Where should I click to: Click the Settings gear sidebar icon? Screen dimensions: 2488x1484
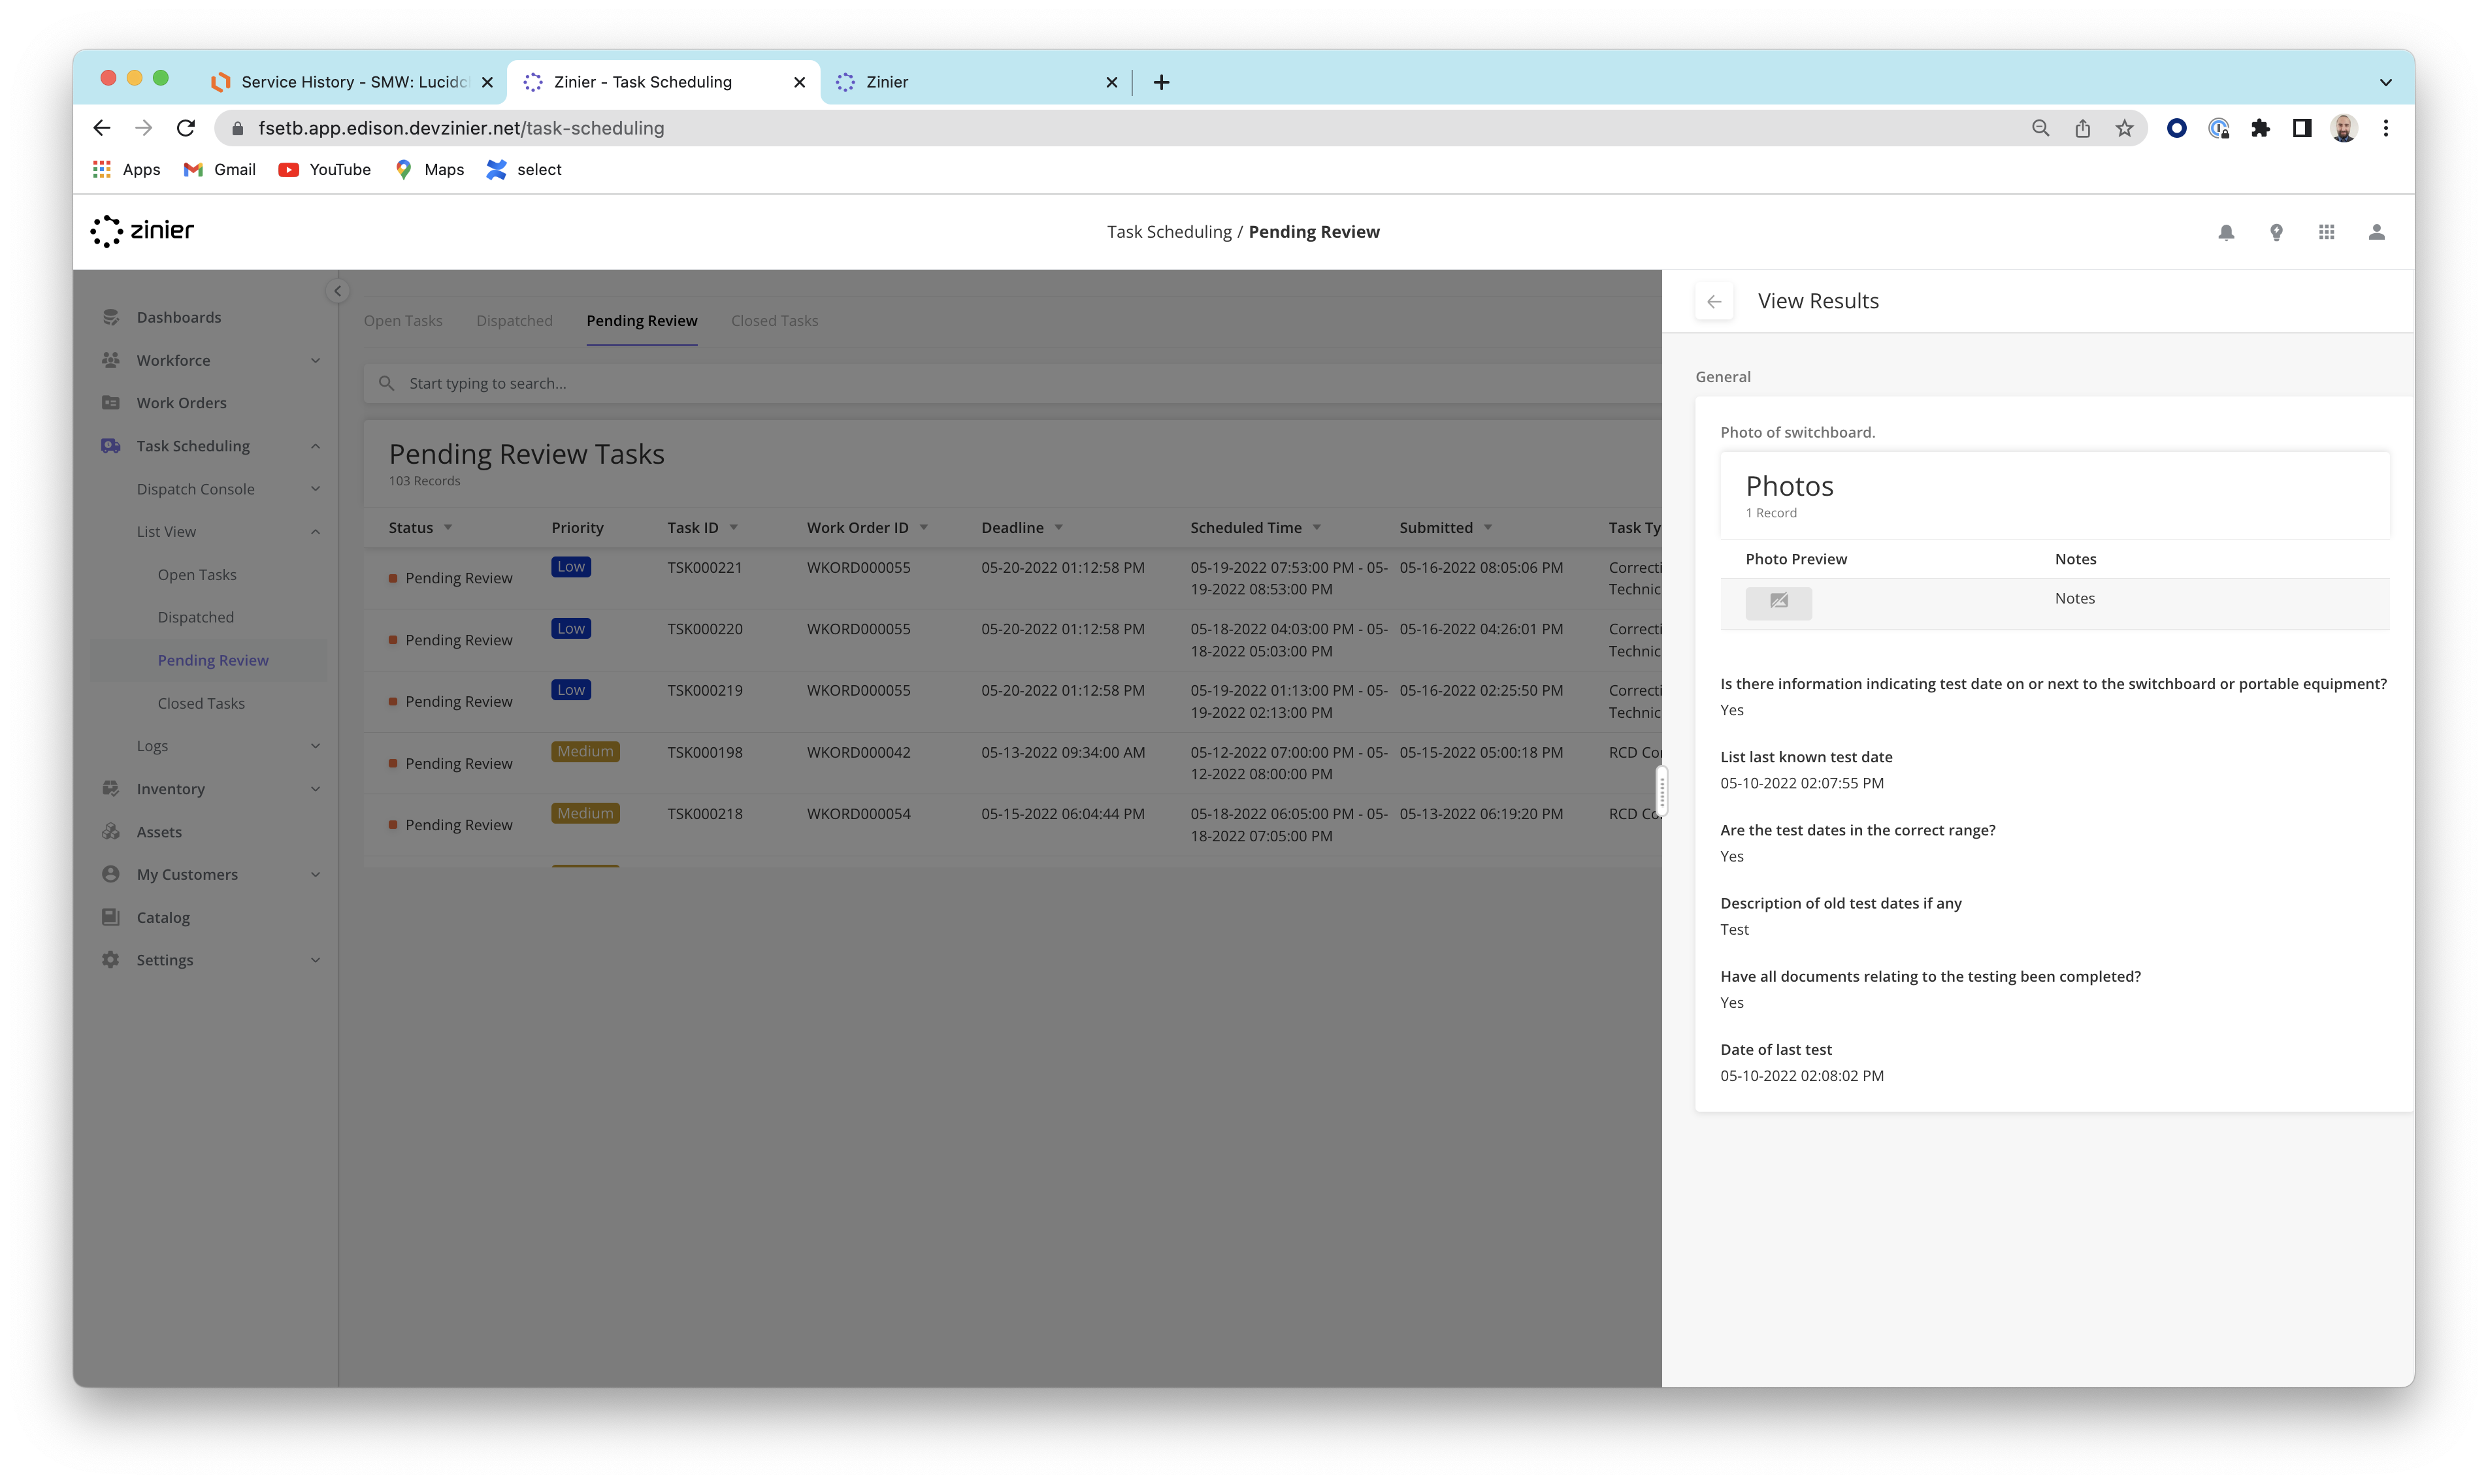(x=111, y=960)
